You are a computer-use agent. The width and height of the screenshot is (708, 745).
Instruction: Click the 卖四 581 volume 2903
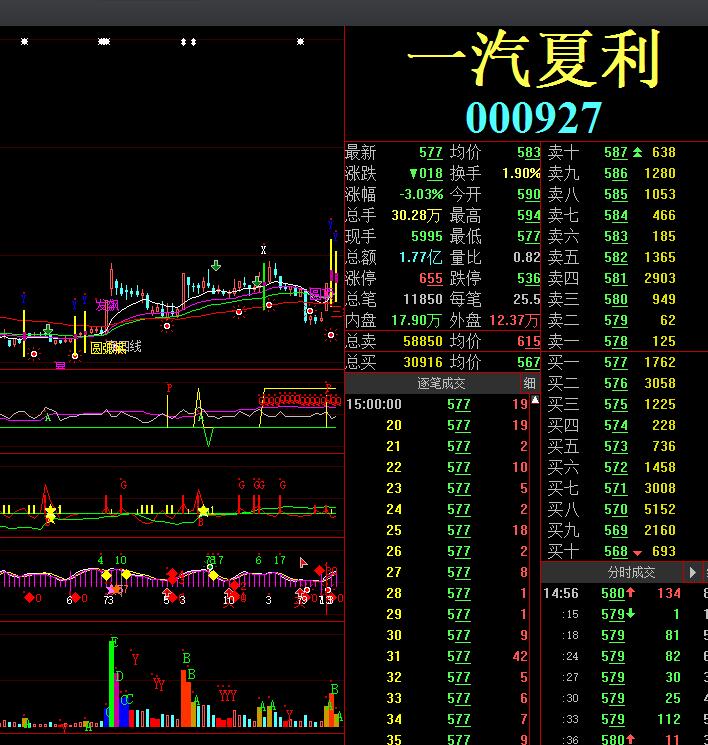(660, 278)
